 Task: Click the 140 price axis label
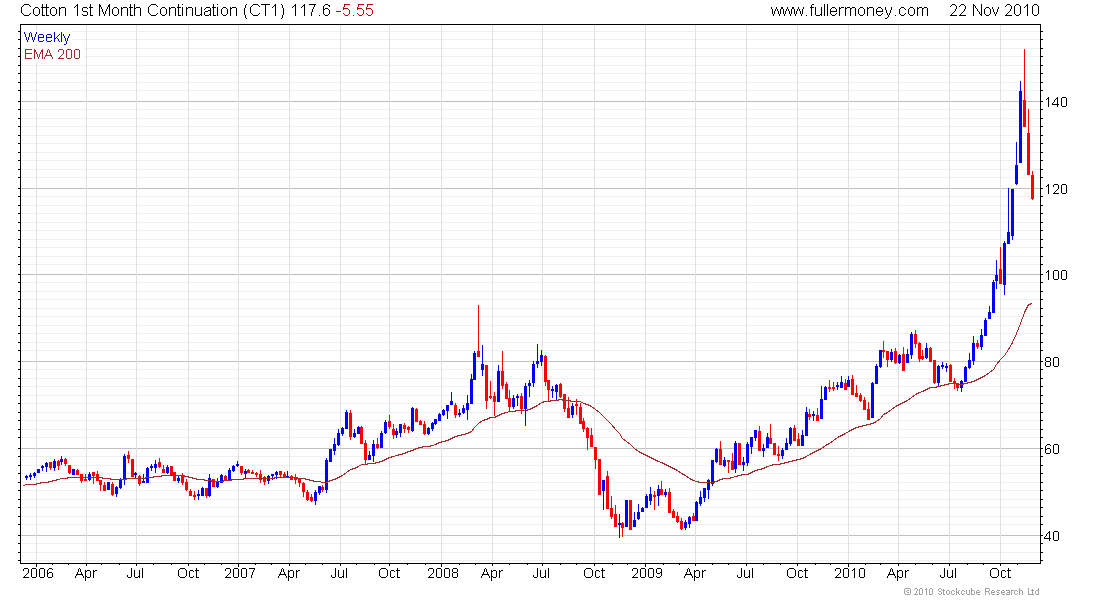[1057, 103]
